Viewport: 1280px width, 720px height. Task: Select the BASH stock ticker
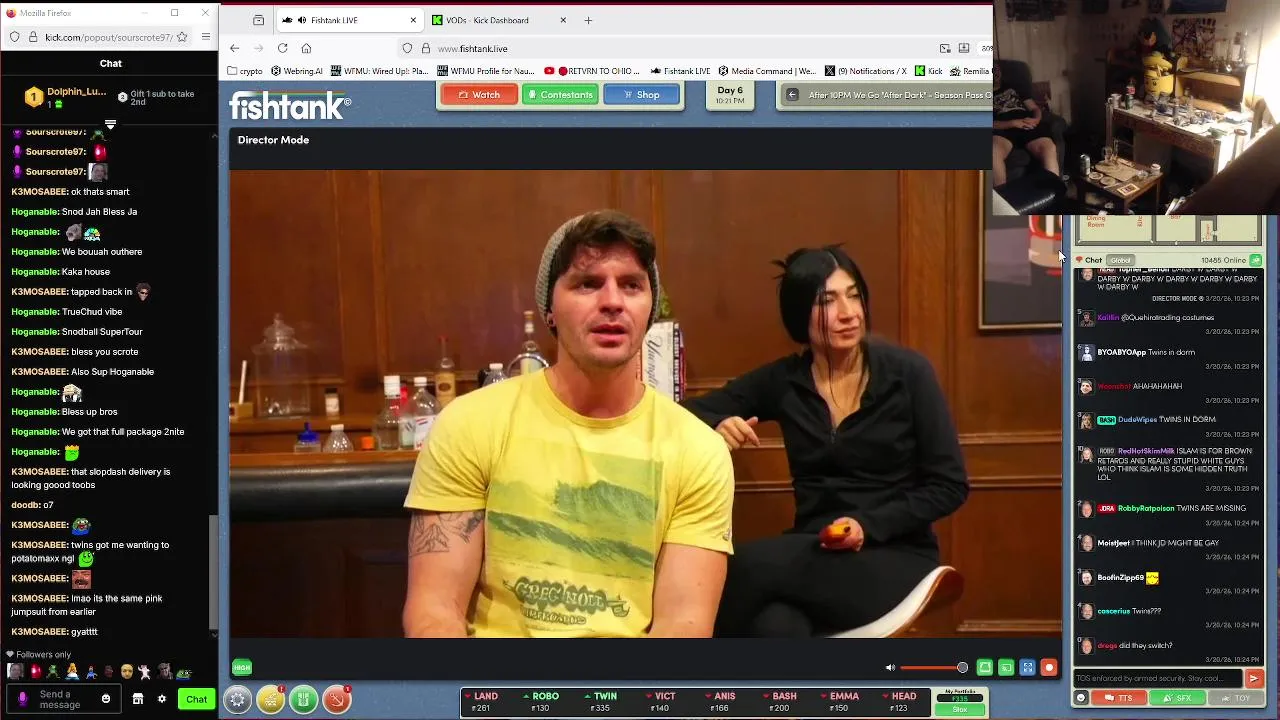tap(779, 702)
